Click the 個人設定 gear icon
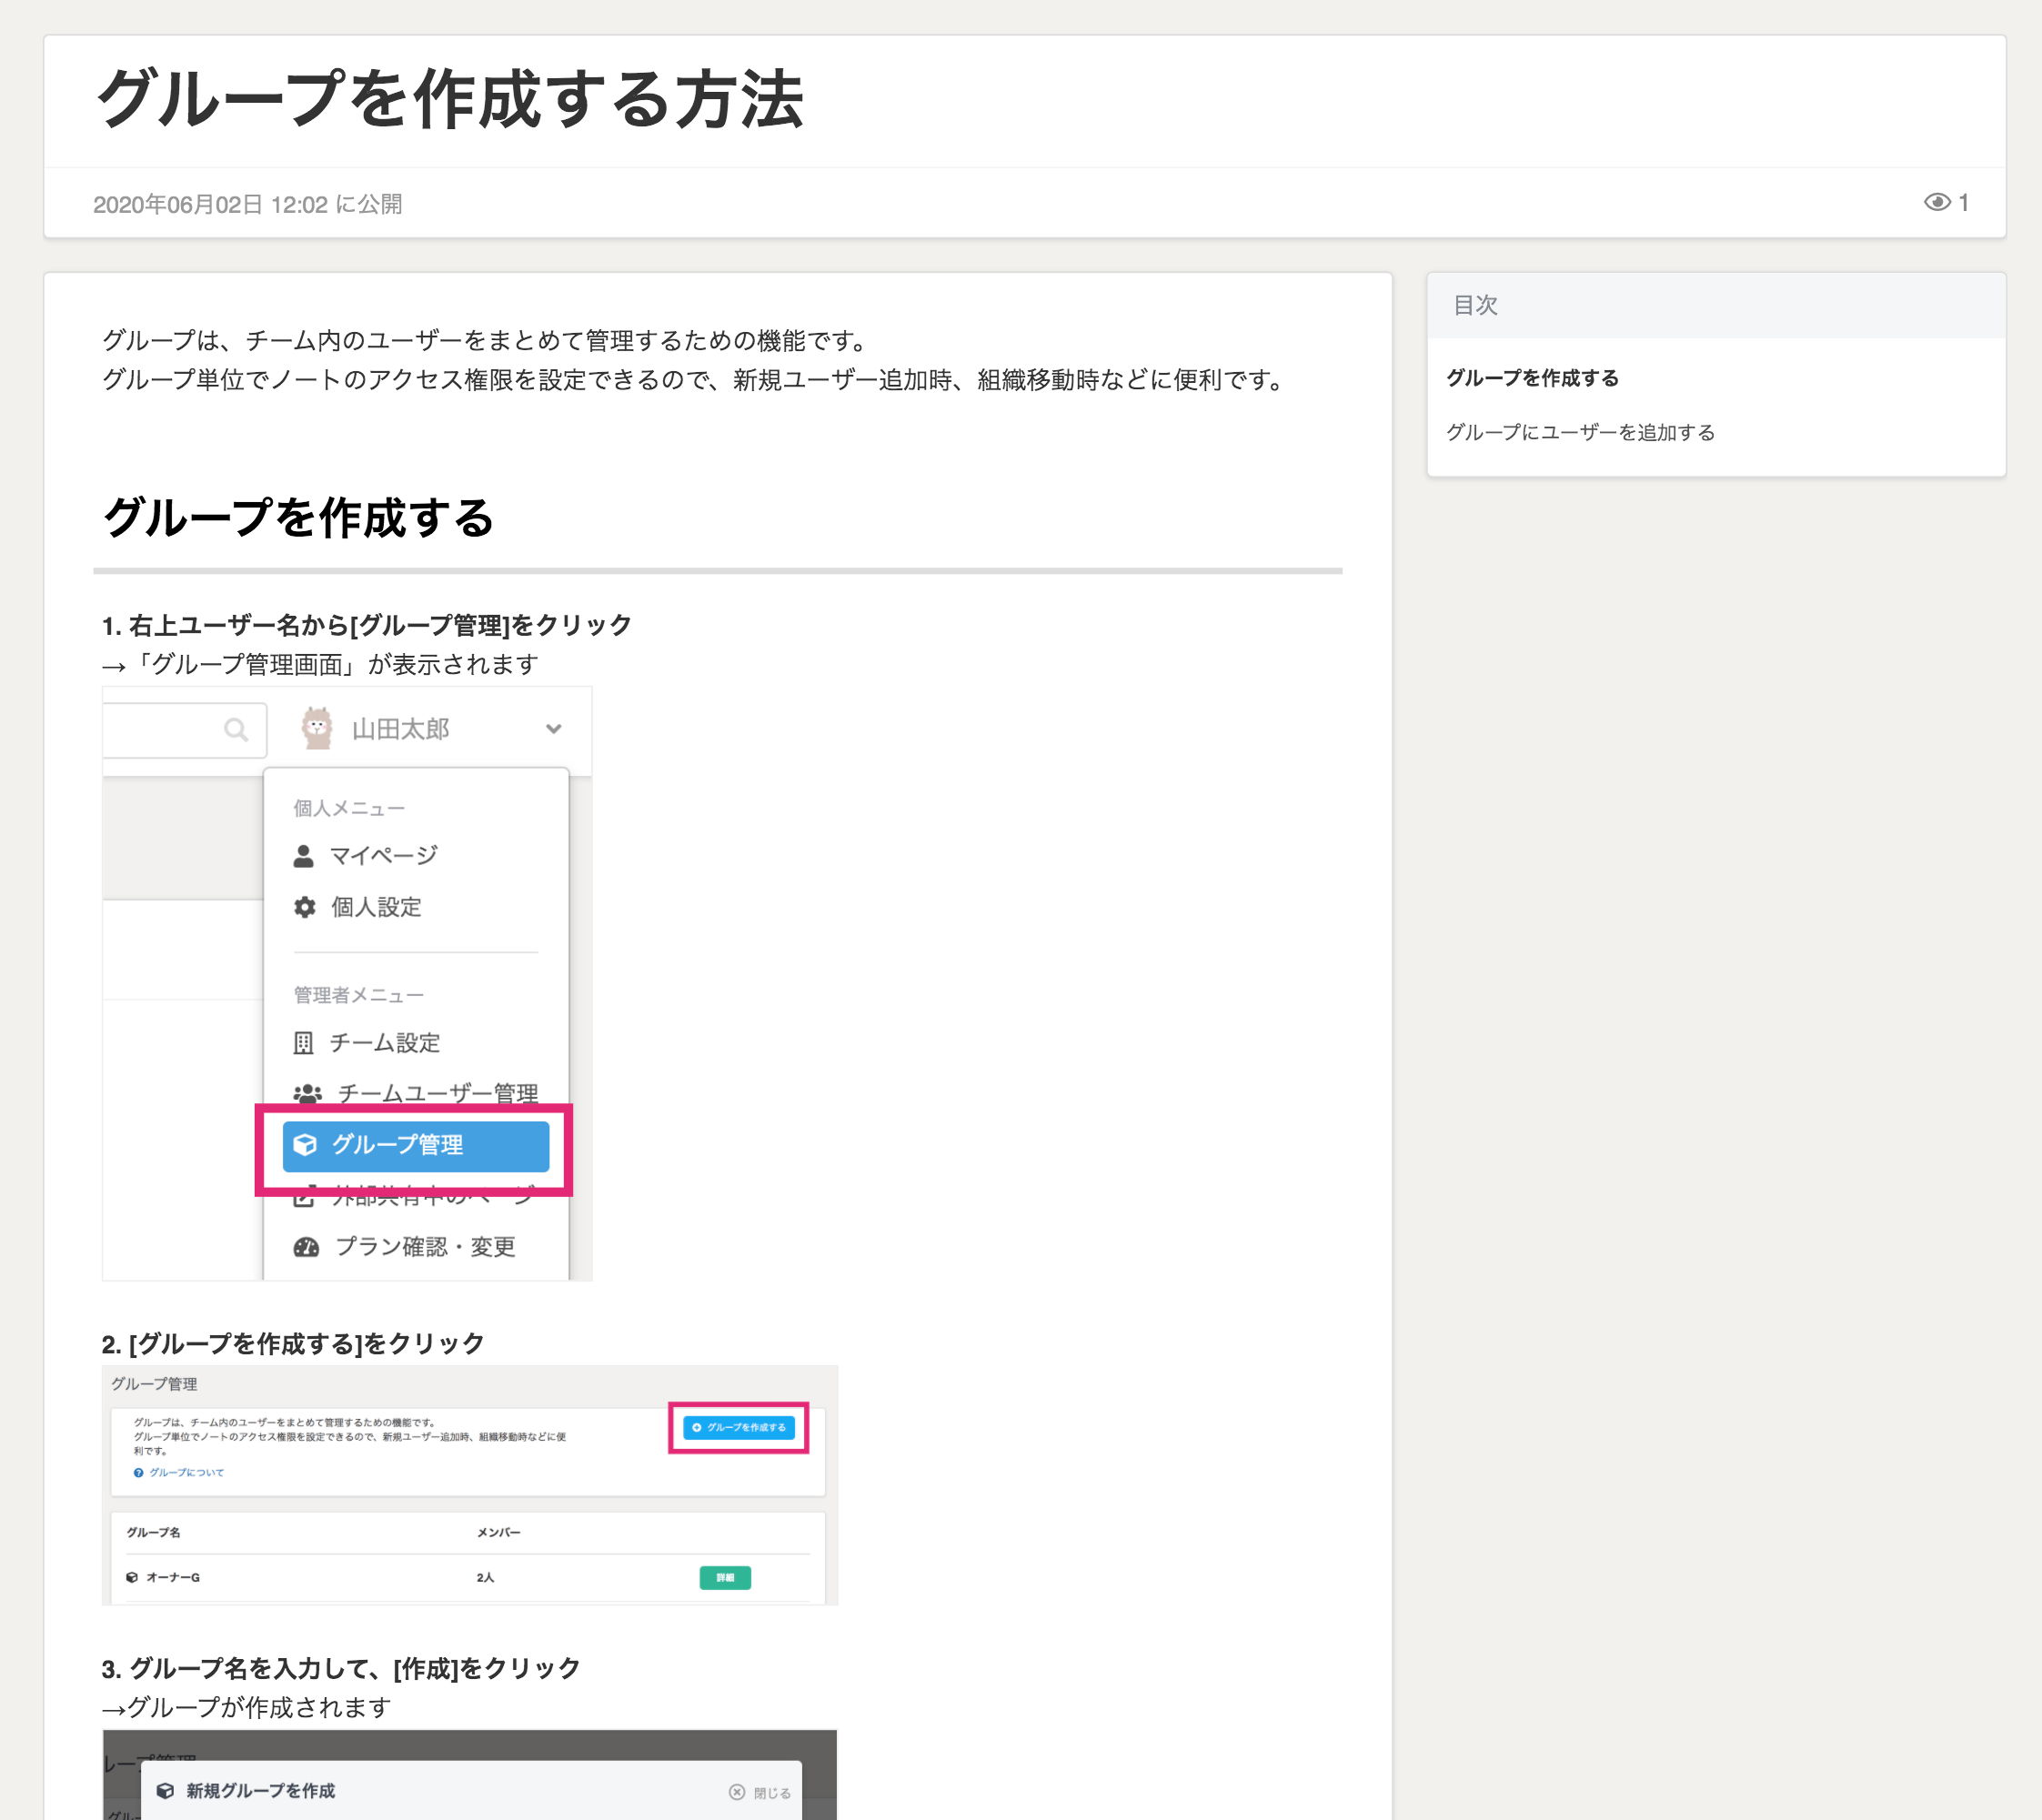 pyautogui.click(x=304, y=907)
